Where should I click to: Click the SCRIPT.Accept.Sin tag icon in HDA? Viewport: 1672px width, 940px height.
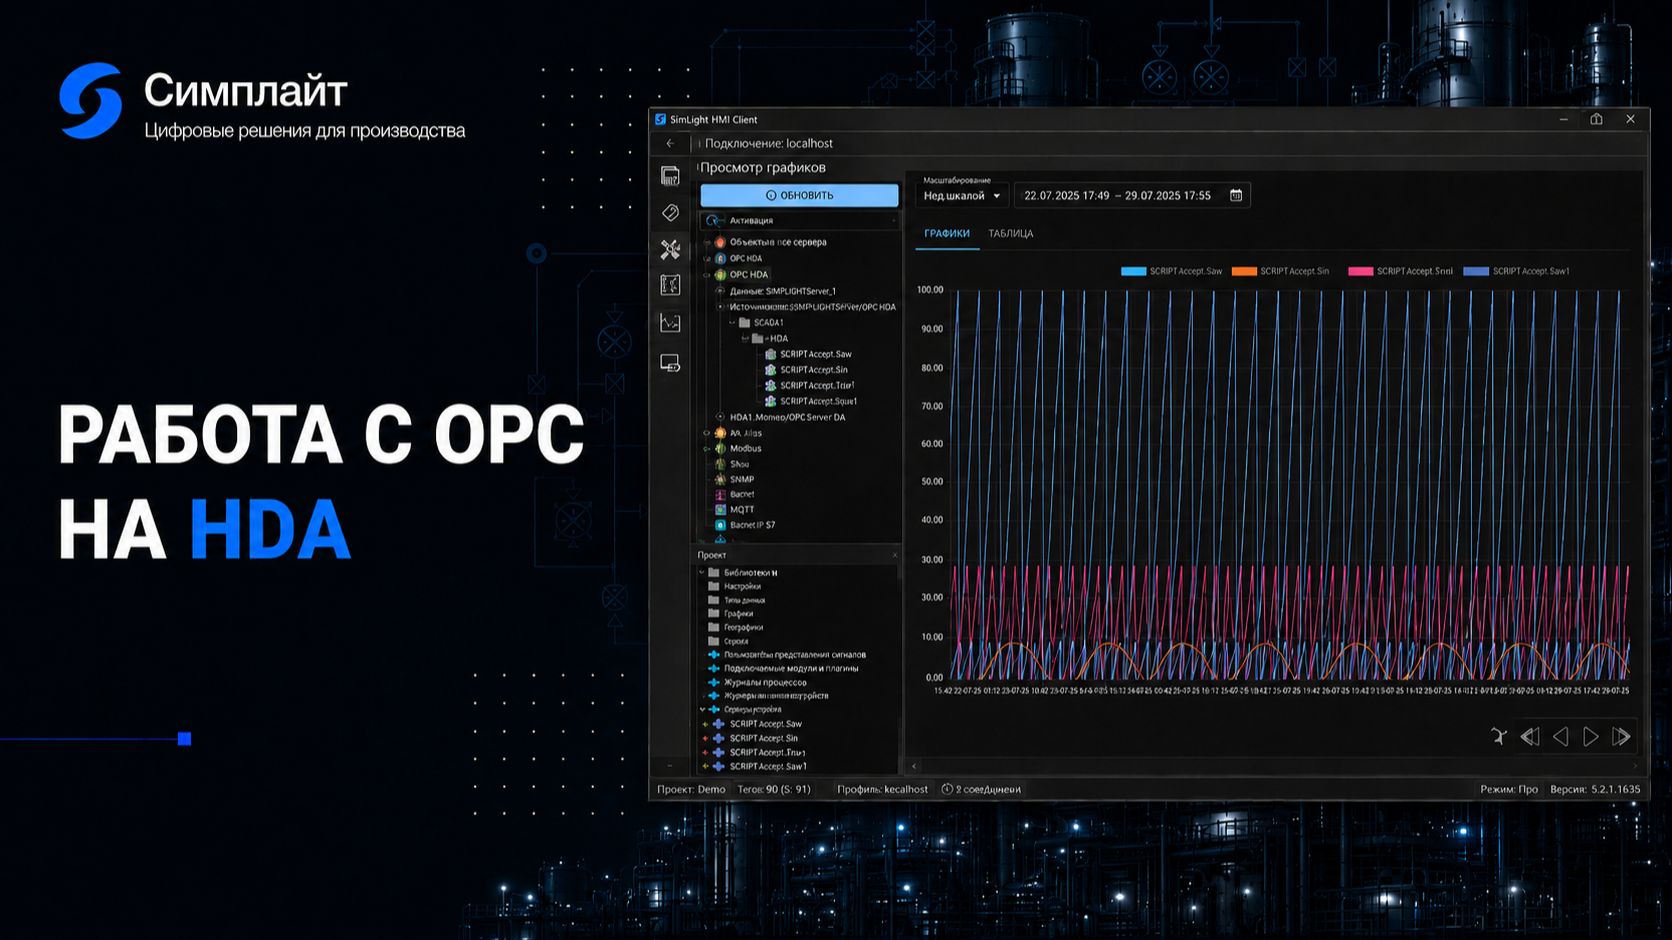[x=770, y=369]
